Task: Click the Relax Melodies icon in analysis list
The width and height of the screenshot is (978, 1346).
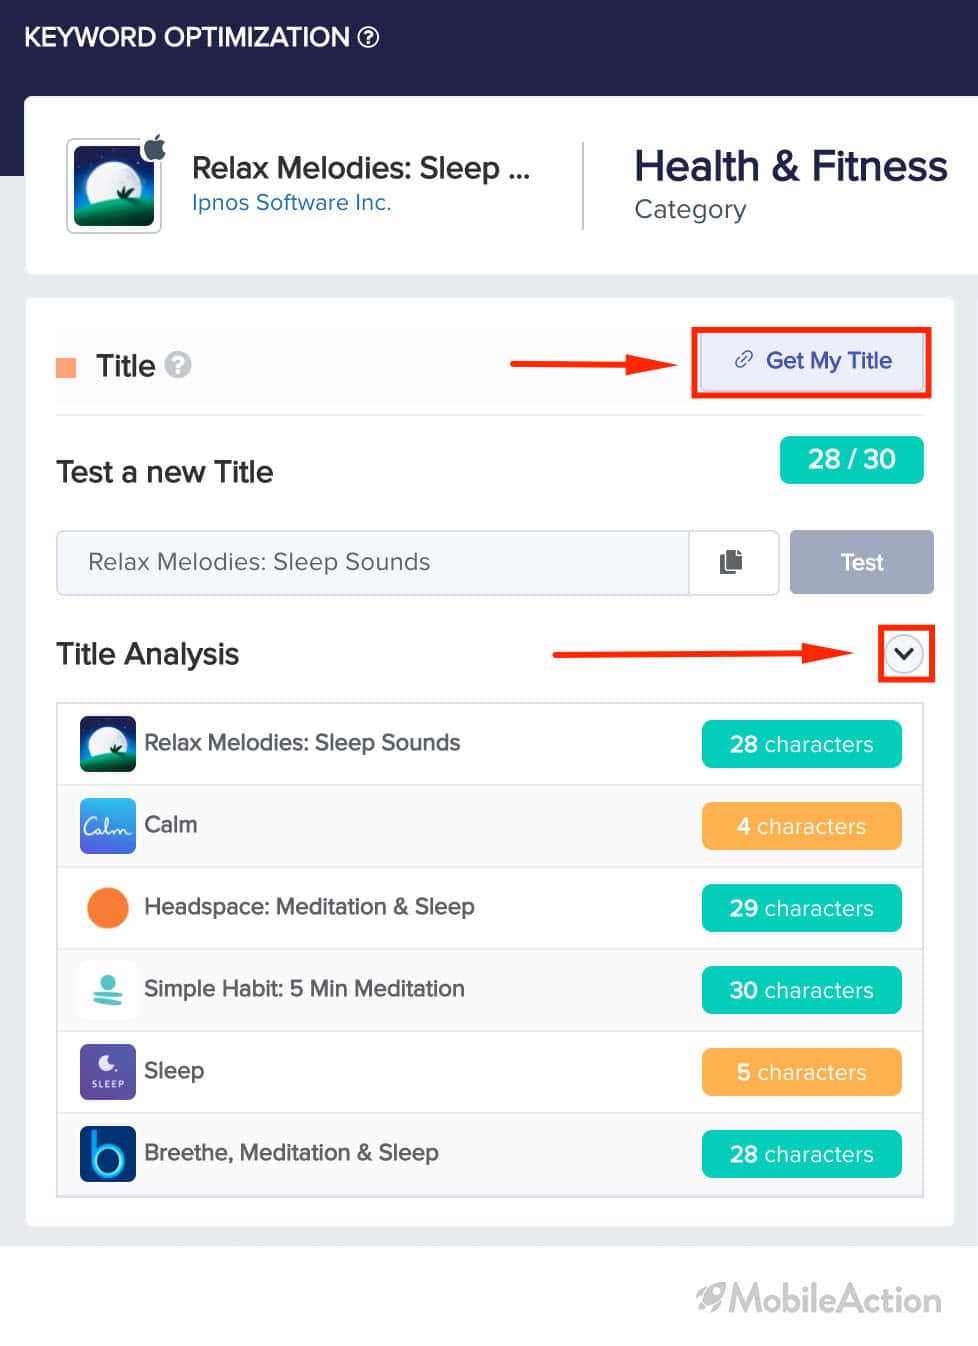Action: pyautogui.click(x=108, y=744)
